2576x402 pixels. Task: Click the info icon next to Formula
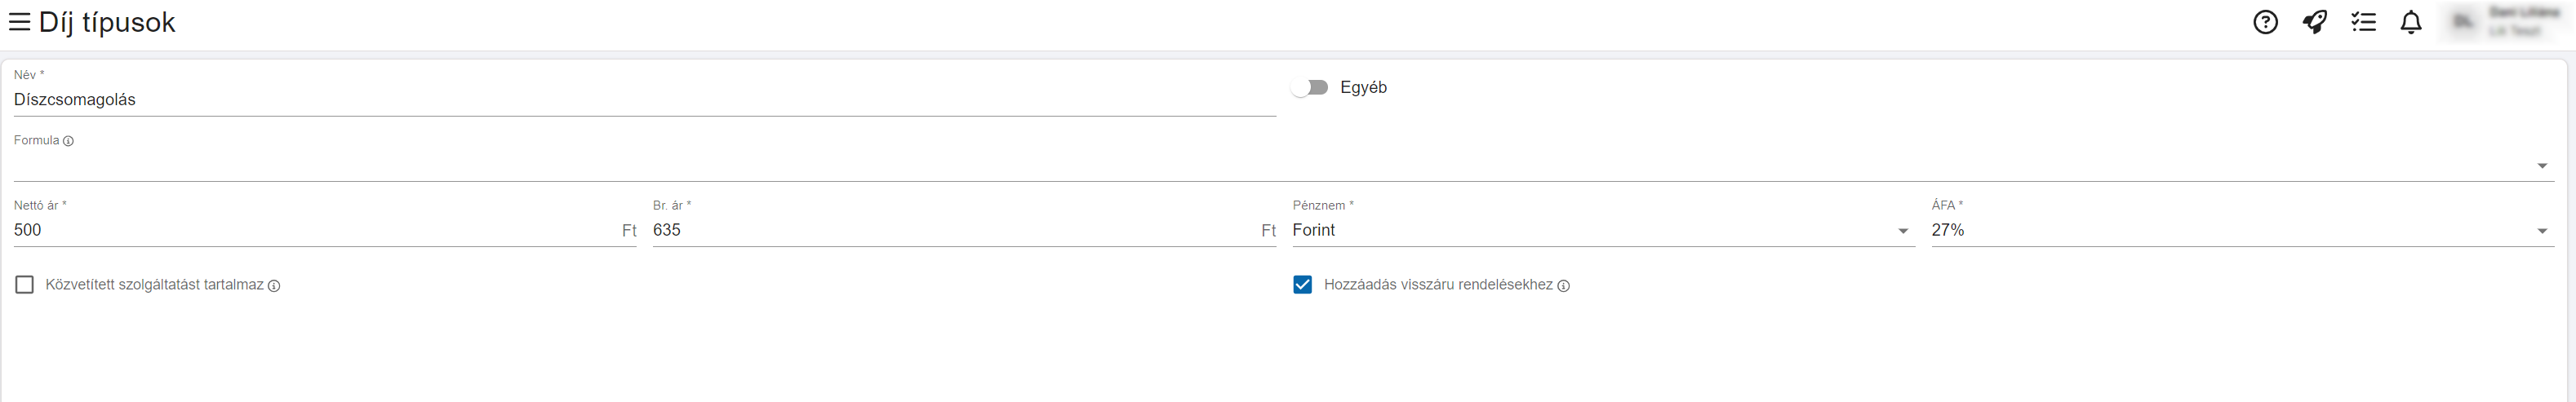[x=68, y=141]
